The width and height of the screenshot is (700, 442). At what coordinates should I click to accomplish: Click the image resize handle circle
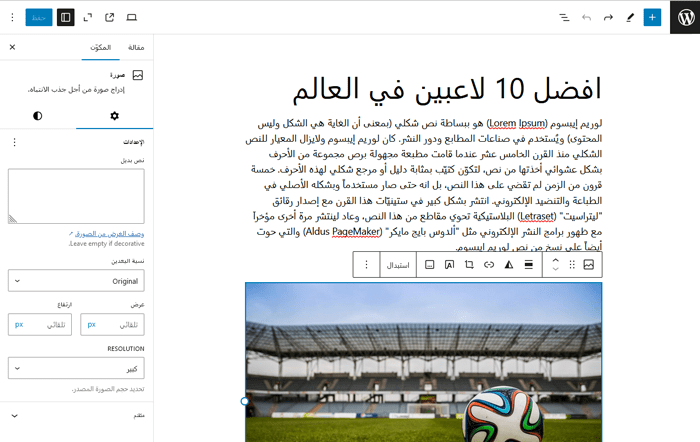pyautogui.click(x=245, y=401)
